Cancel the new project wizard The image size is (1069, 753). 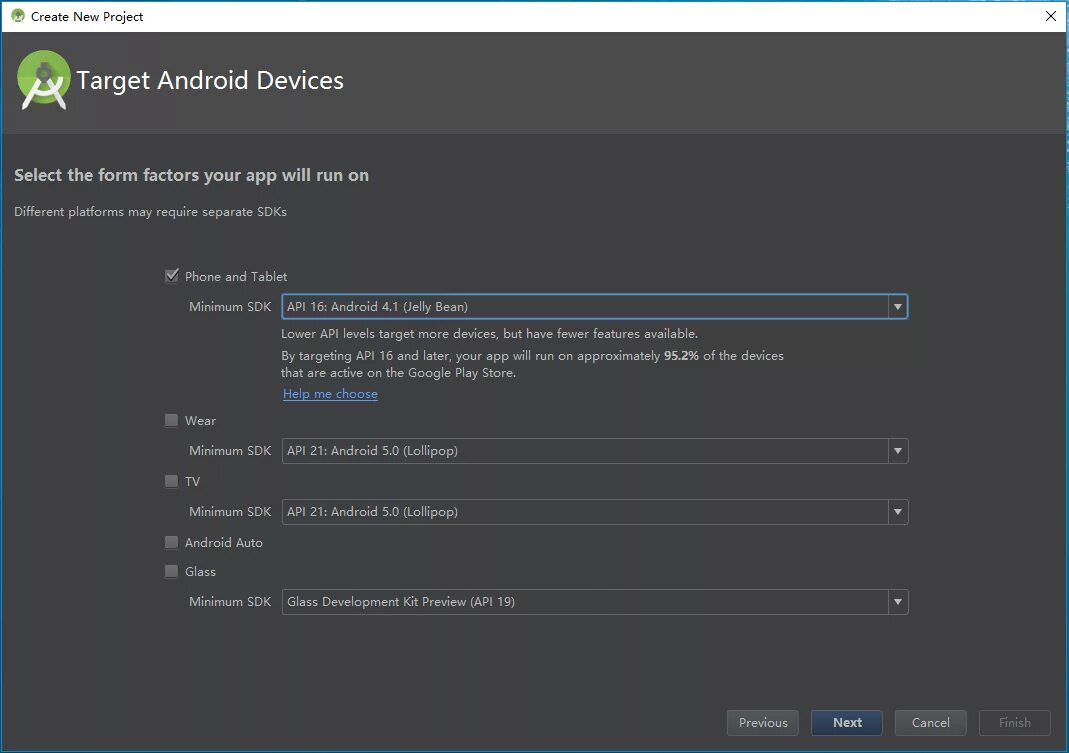tap(931, 722)
